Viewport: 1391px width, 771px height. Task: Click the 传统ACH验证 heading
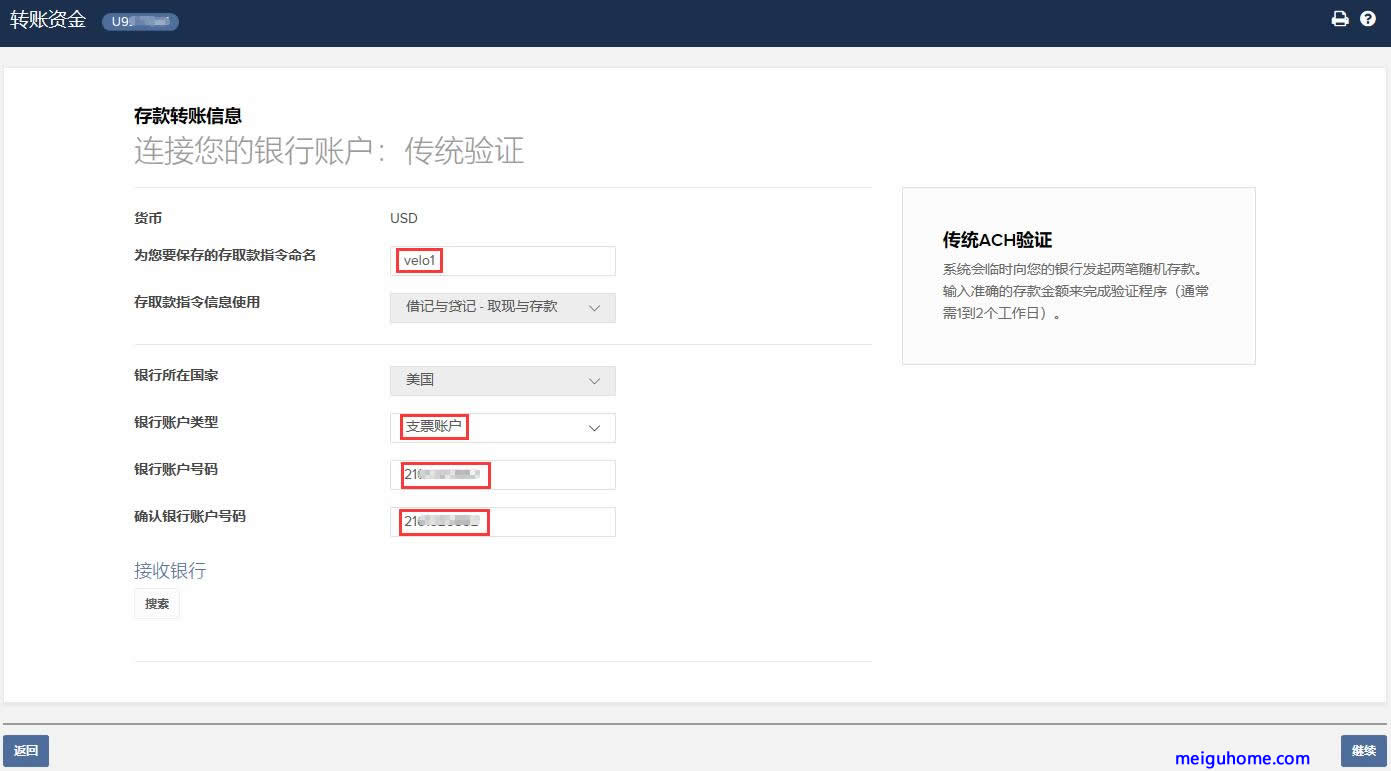point(997,240)
